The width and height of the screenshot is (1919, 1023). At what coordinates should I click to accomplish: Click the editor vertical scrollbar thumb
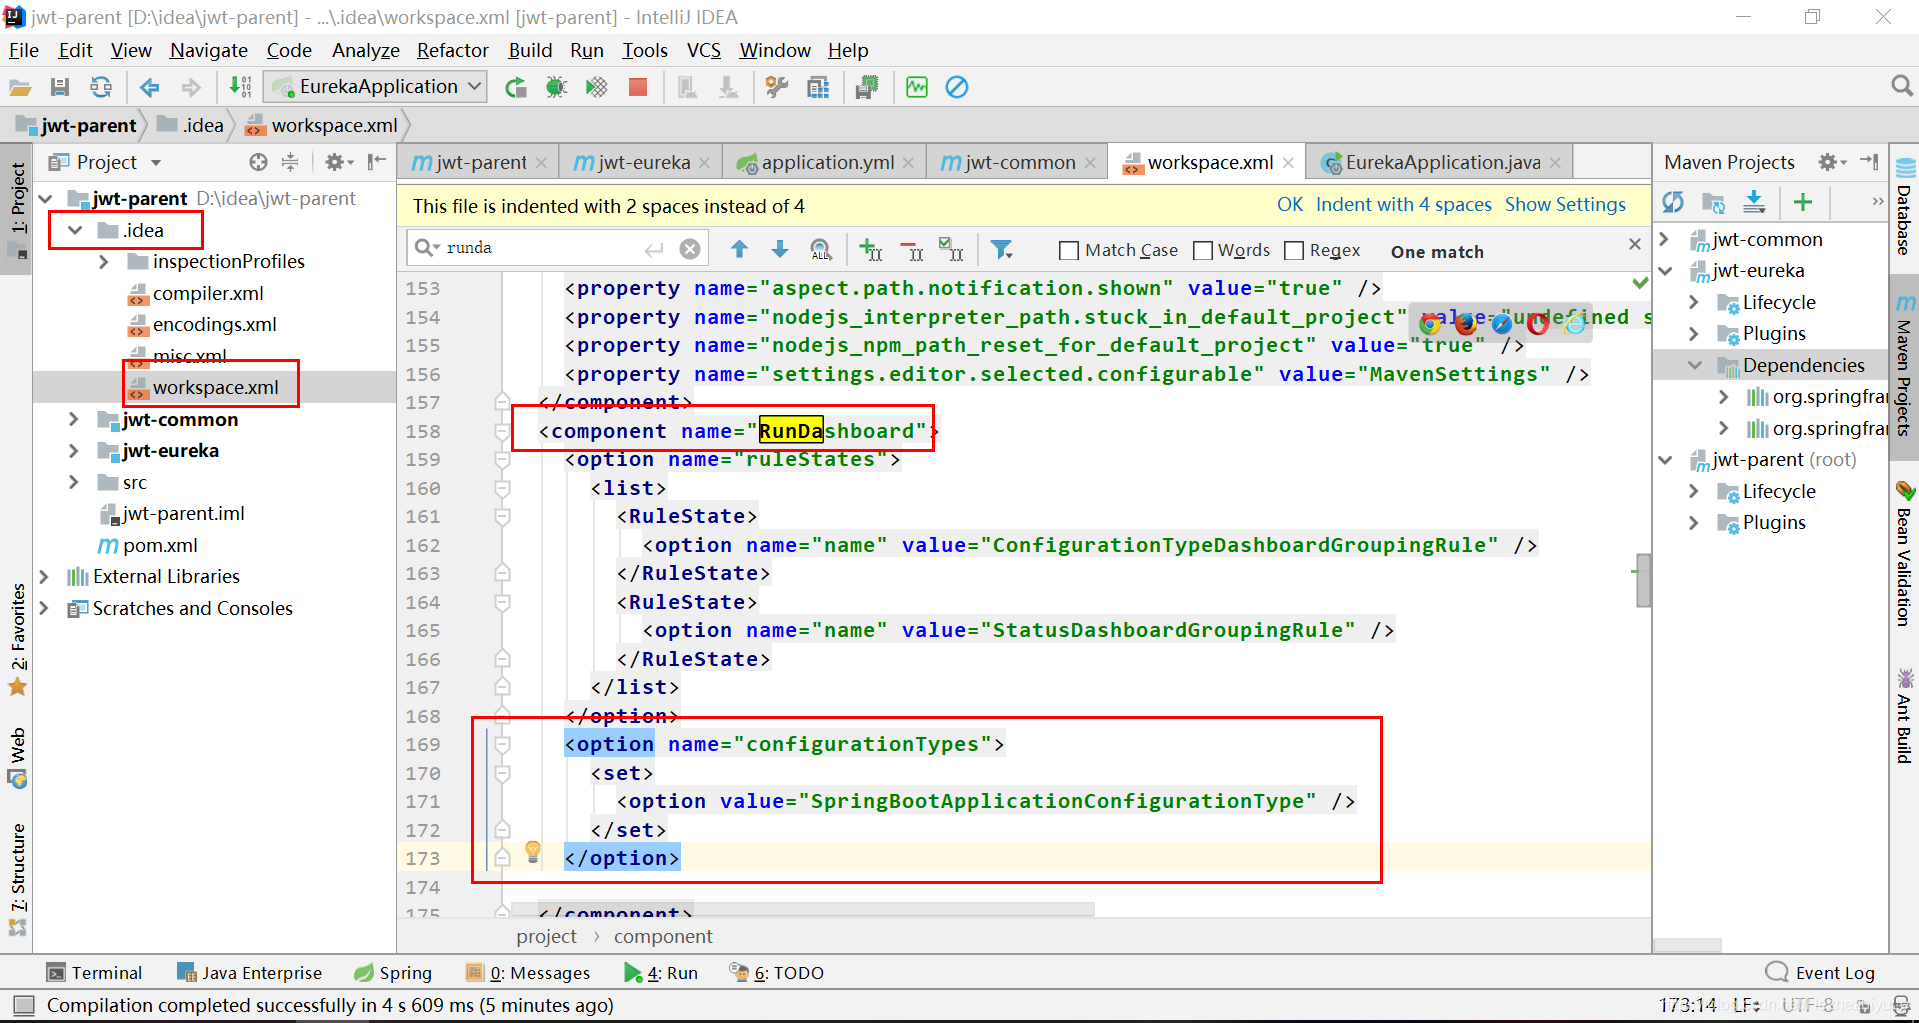[1643, 580]
